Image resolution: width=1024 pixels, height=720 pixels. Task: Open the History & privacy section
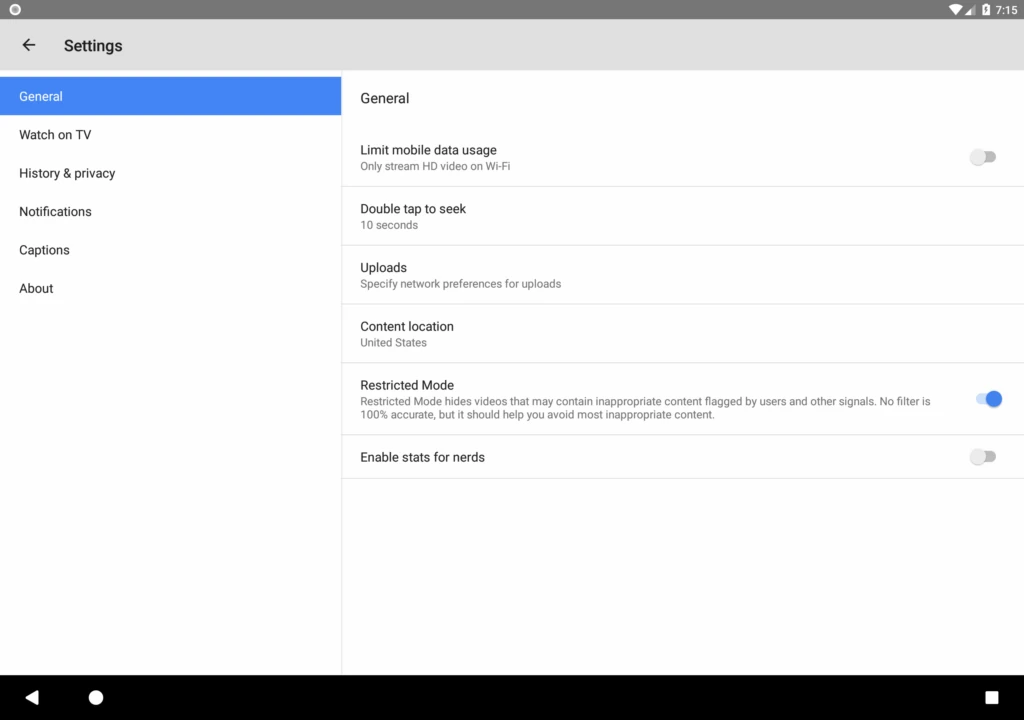coord(66,173)
